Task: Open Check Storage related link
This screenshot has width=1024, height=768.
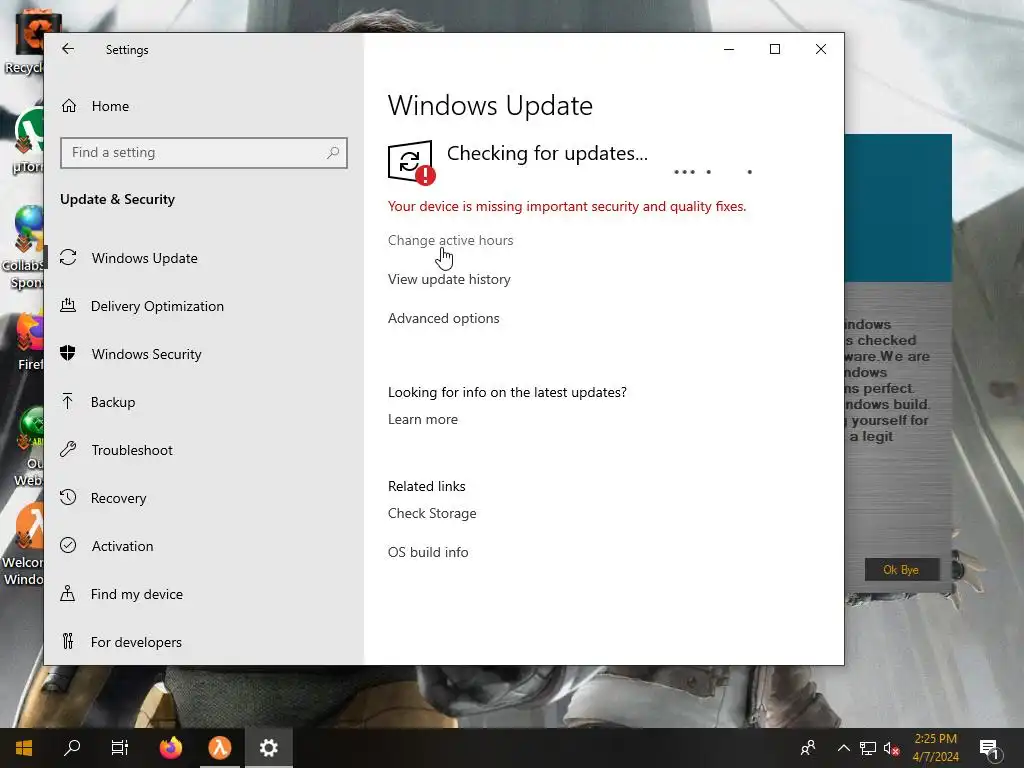Action: click(x=432, y=513)
